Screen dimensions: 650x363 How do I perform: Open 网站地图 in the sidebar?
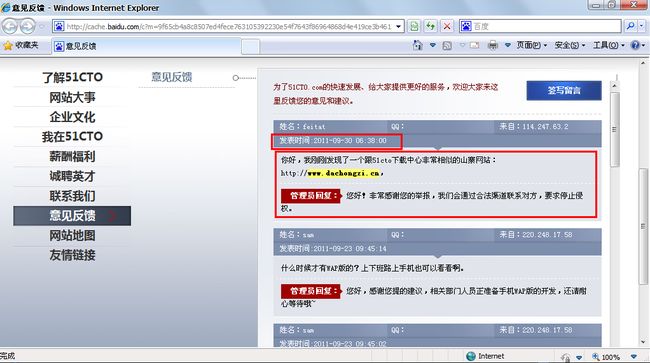pos(72,236)
